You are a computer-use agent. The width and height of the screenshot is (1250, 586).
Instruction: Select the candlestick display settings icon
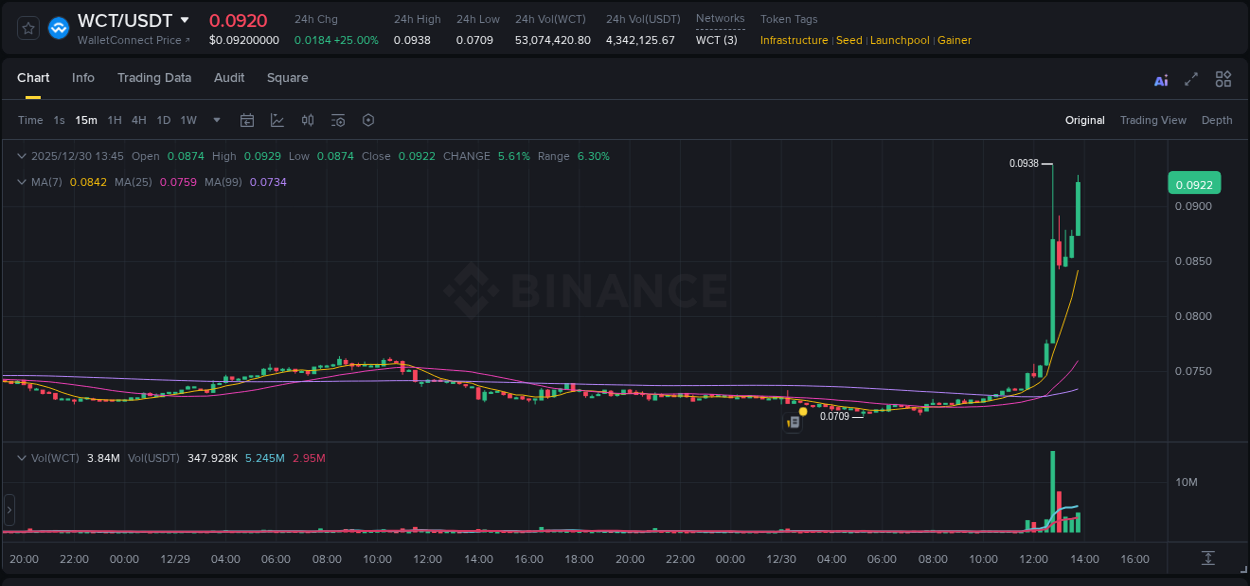click(x=307, y=120)
